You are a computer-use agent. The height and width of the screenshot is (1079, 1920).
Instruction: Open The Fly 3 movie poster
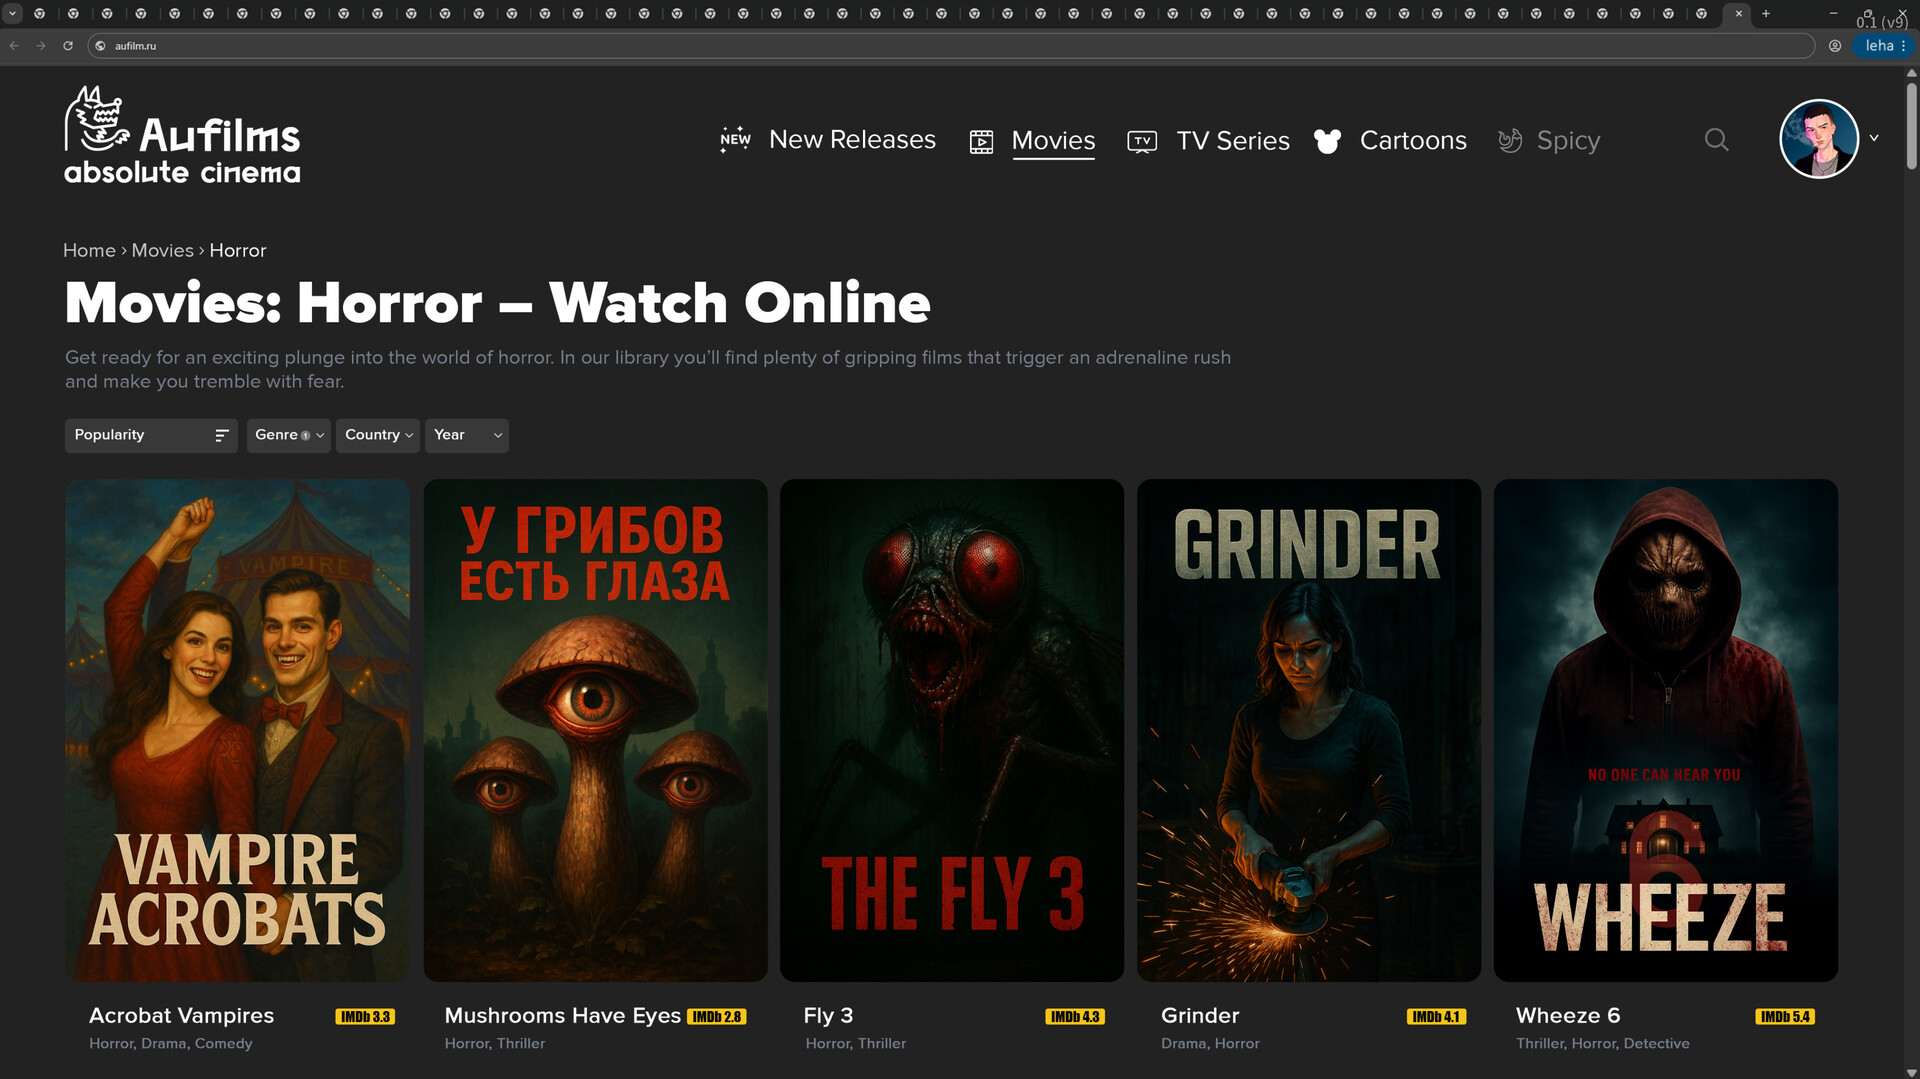click(x=951, y=730)
